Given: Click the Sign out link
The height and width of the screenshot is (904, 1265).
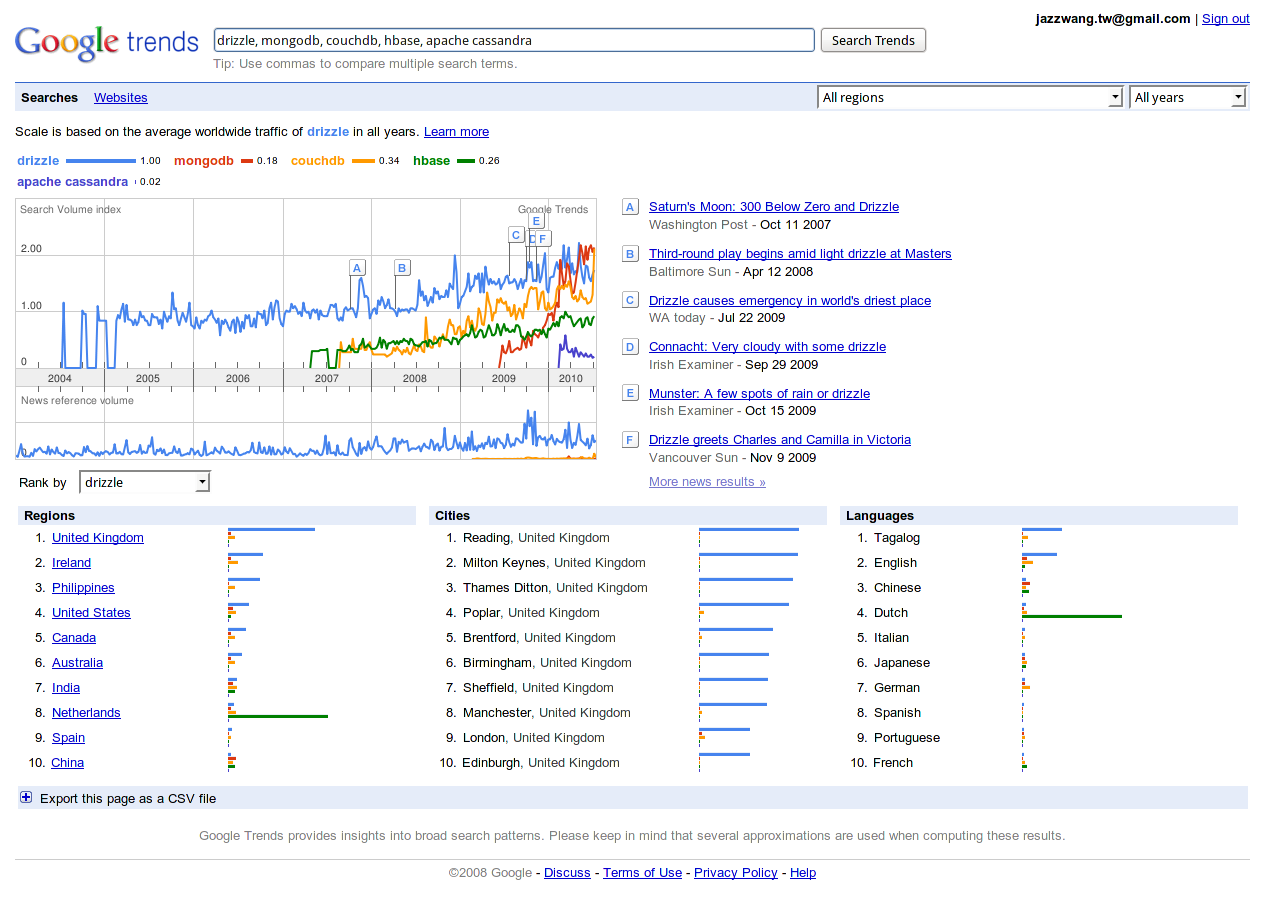Looking at the screenshot, I should 1226,18.
